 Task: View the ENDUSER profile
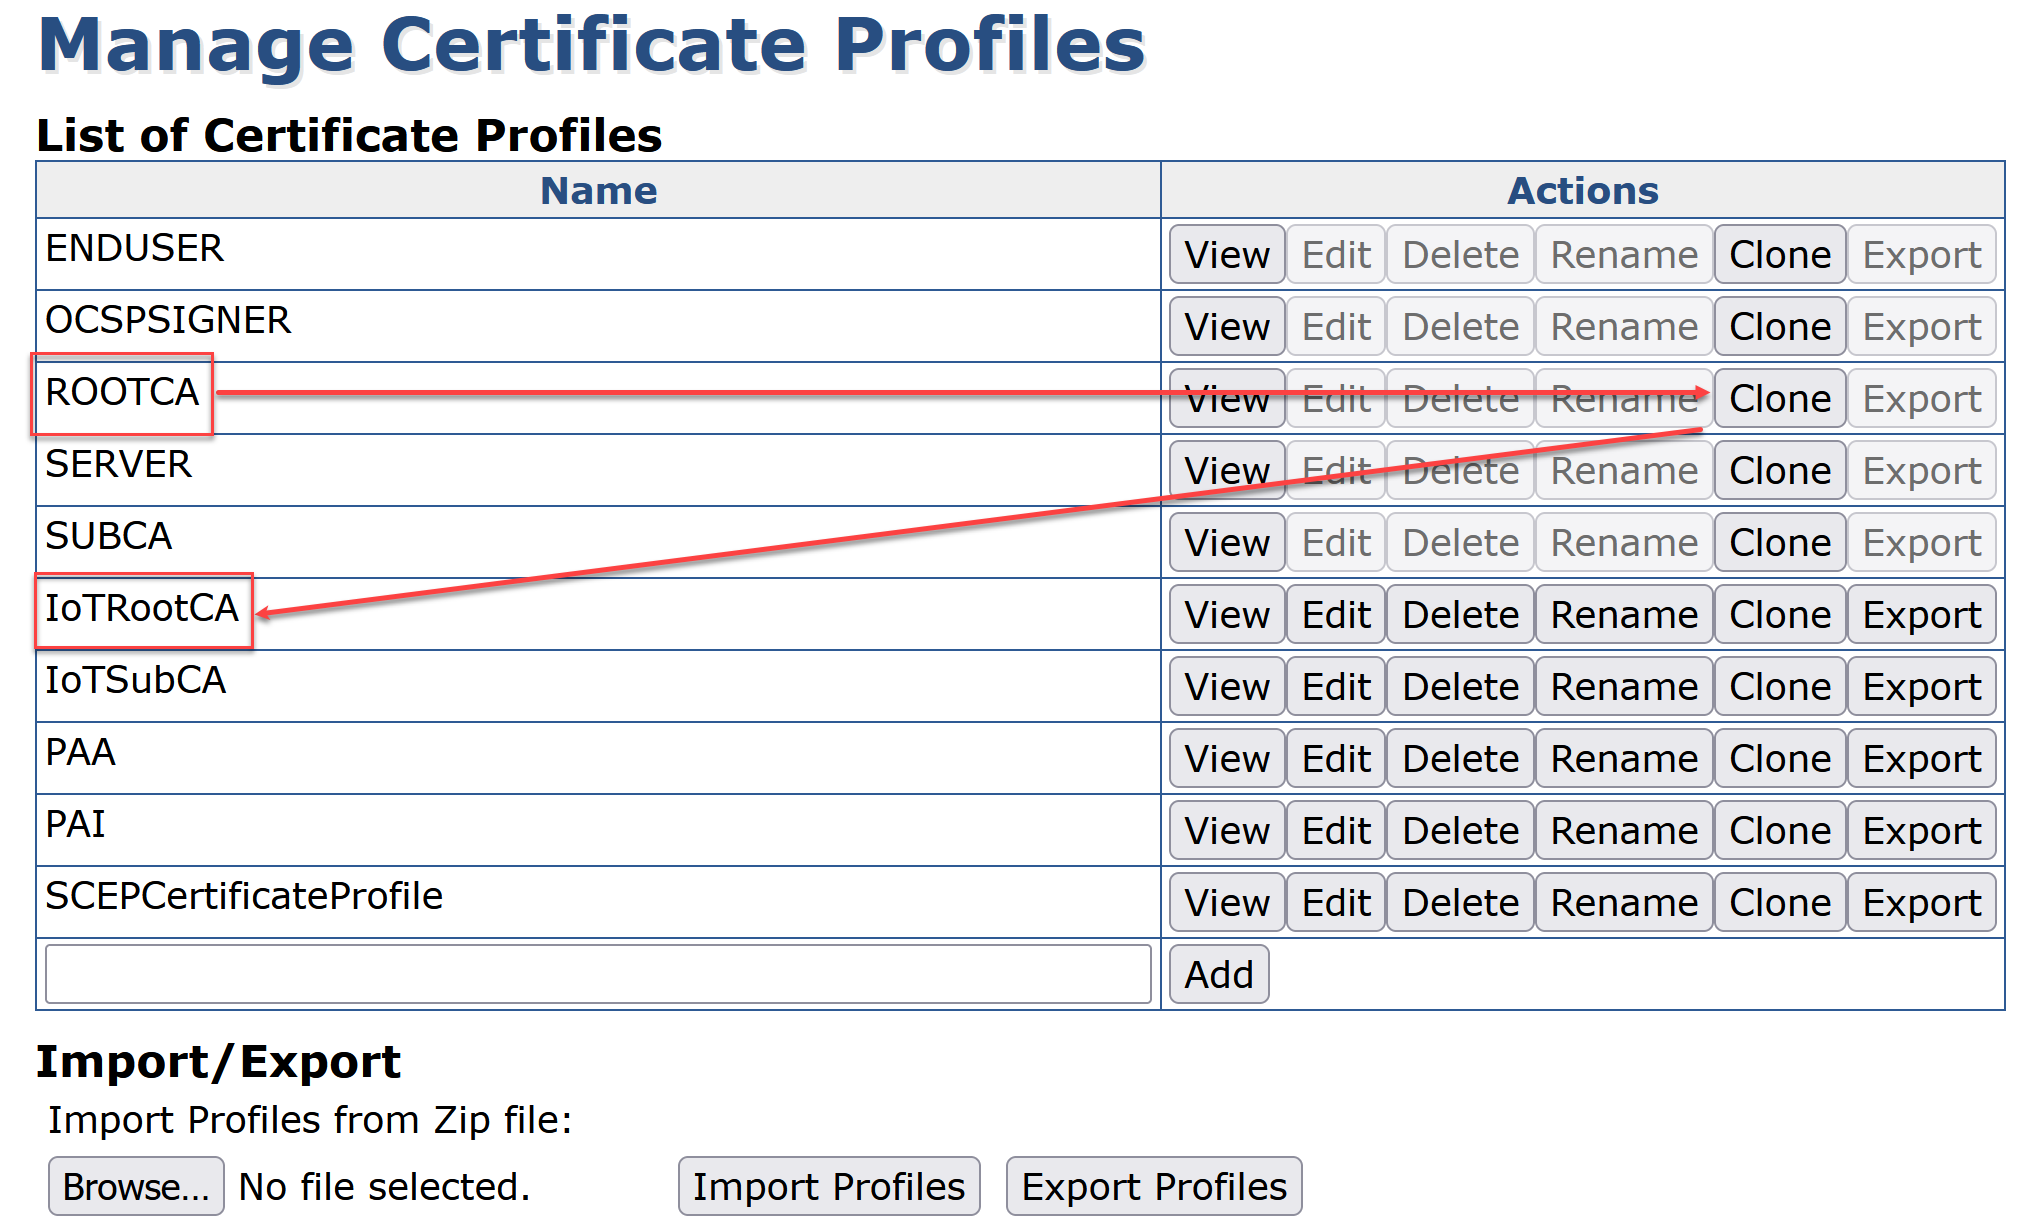coord(1226,255)
